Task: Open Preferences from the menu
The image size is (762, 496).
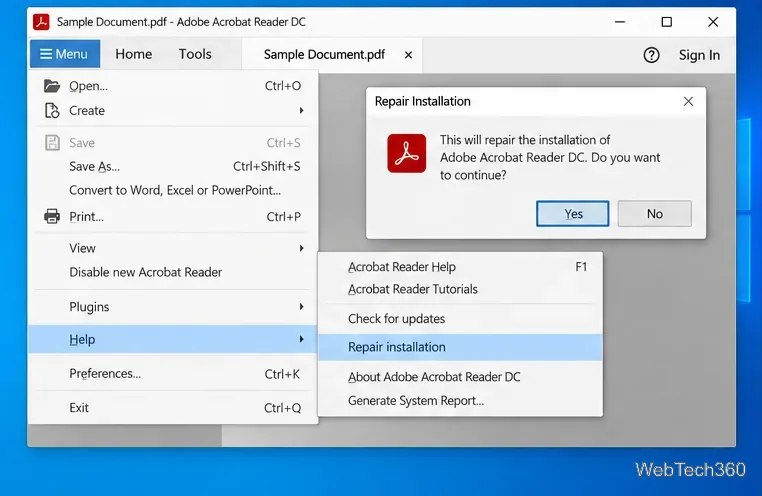Action: [x=173, y=374]
